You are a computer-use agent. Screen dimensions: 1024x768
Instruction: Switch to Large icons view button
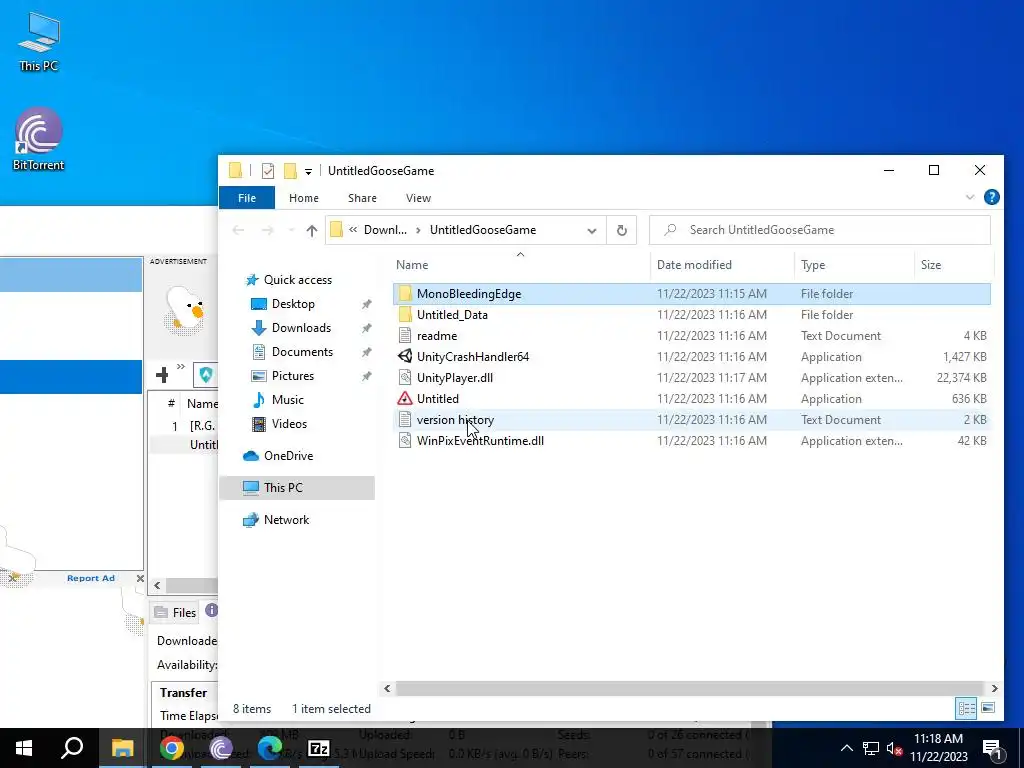coord(988,708)
